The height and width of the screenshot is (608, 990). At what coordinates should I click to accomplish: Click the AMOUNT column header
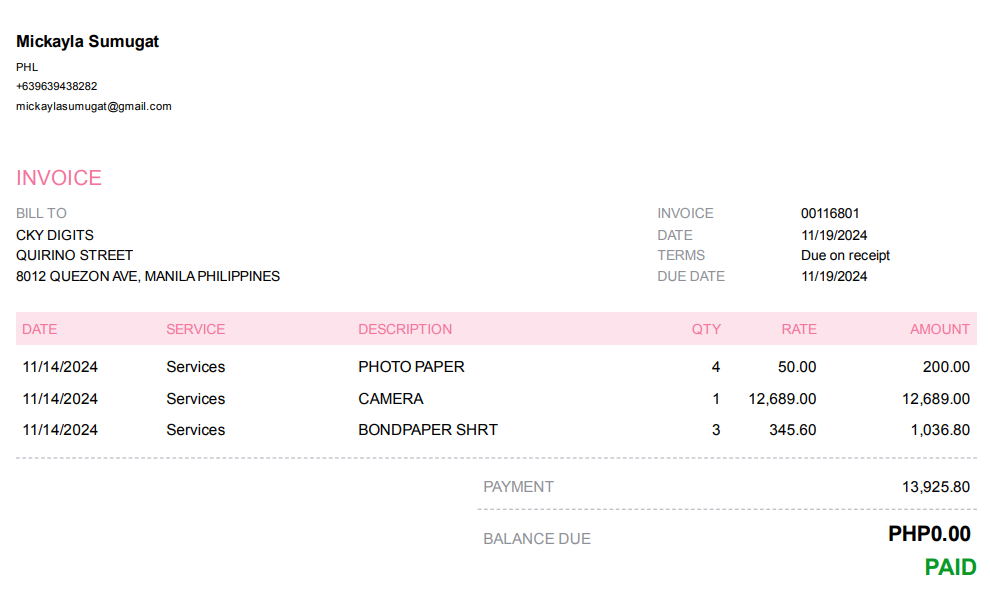coord(939,329)
